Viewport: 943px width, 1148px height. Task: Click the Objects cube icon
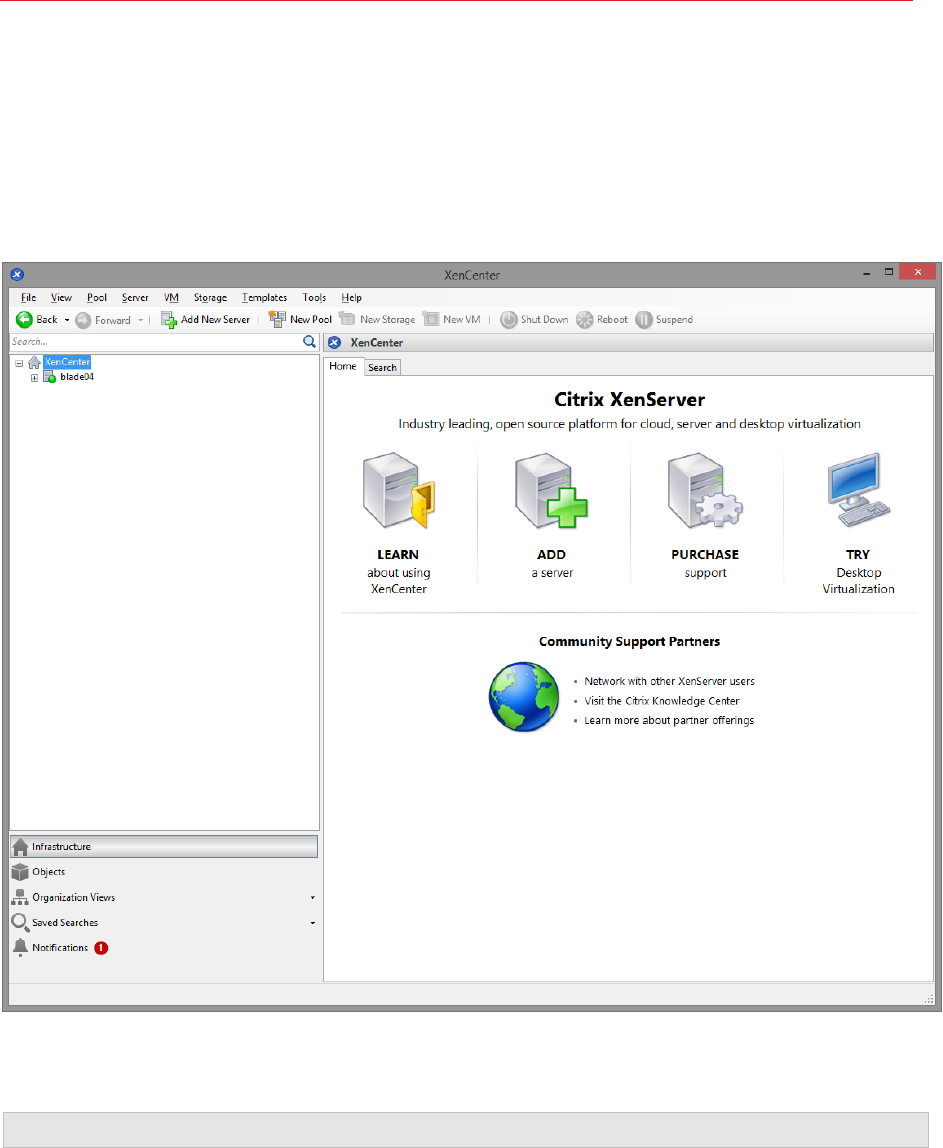20,872
